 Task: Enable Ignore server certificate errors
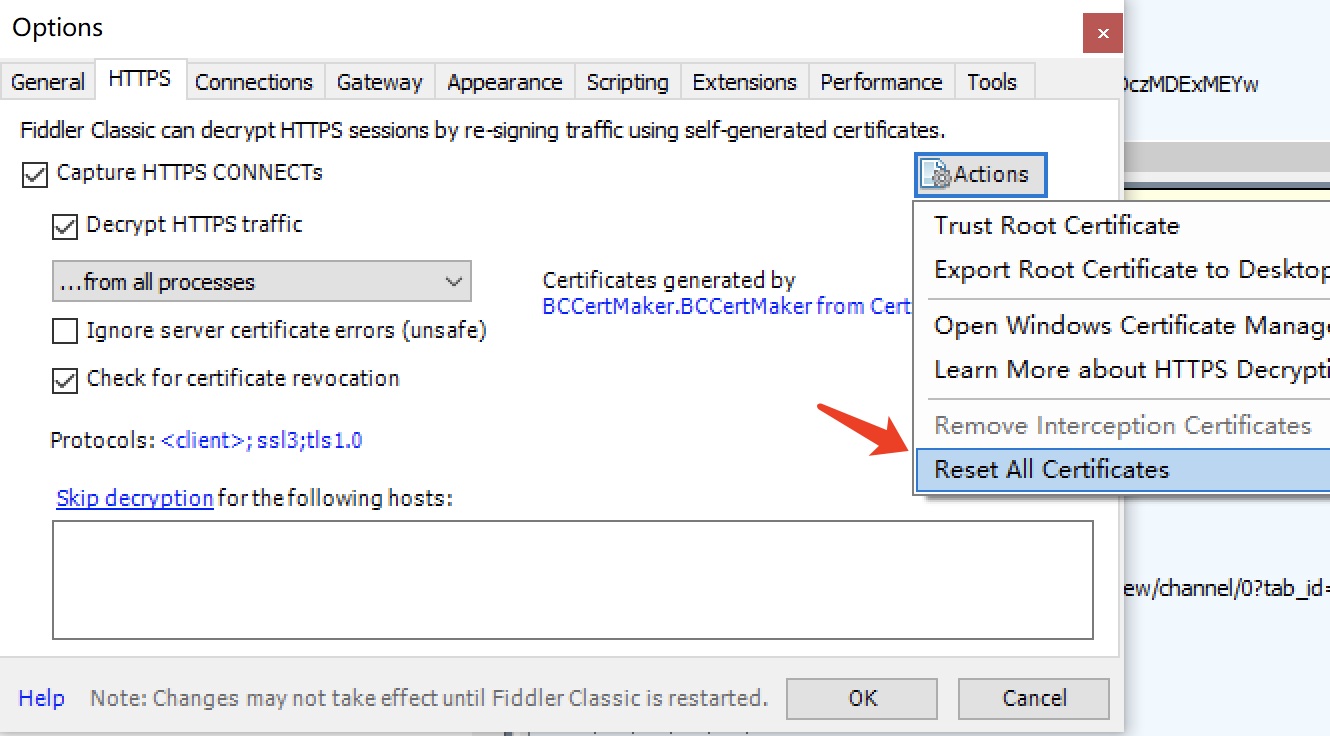[x=65, y=331]
